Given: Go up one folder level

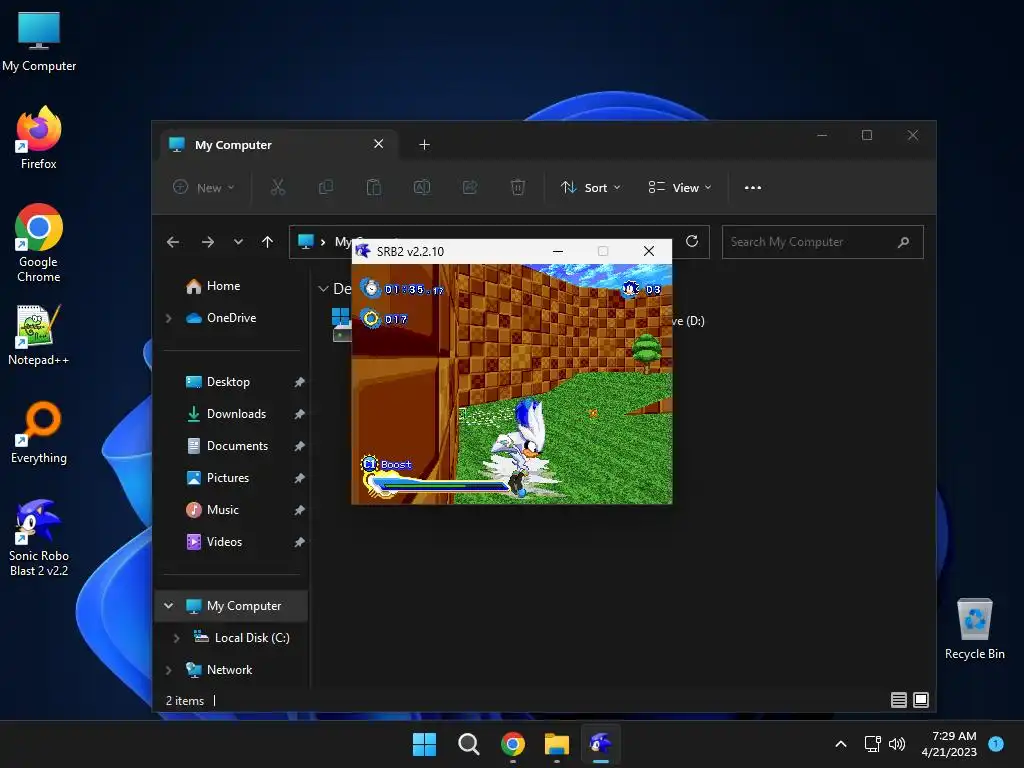Looking at the screenshot, I should click(x=267, y=242).
